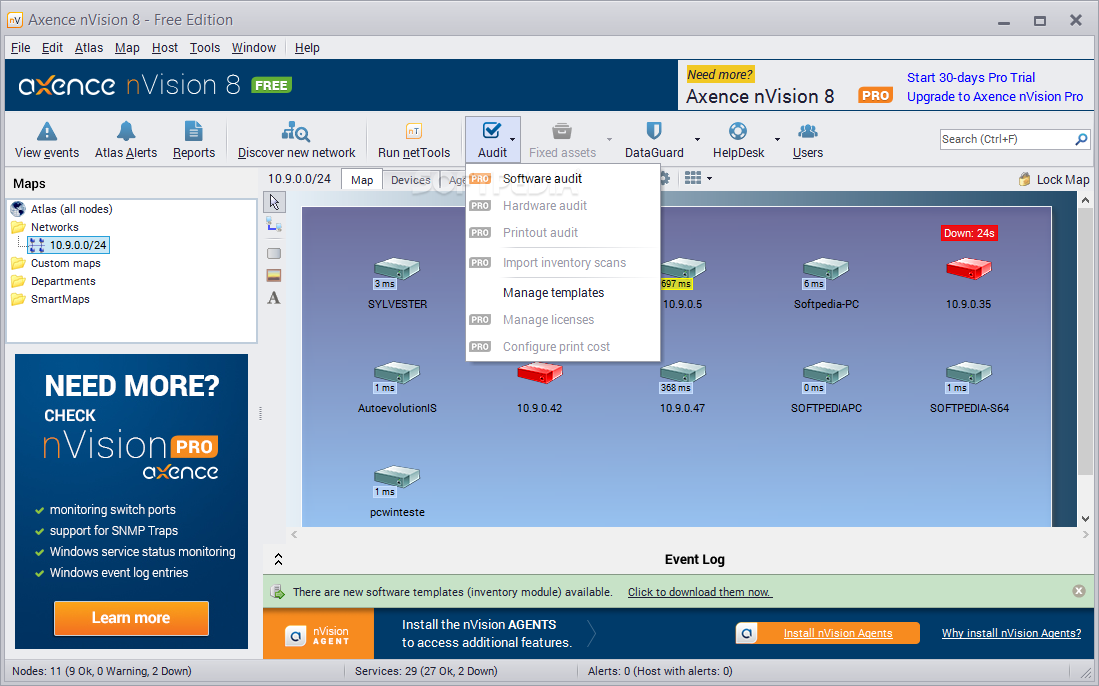Open the File menu

20,48
